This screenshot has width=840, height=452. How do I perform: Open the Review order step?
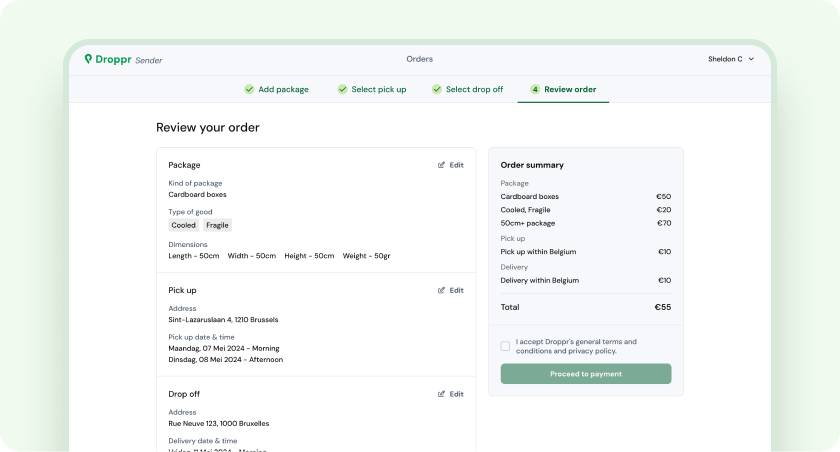563,89
